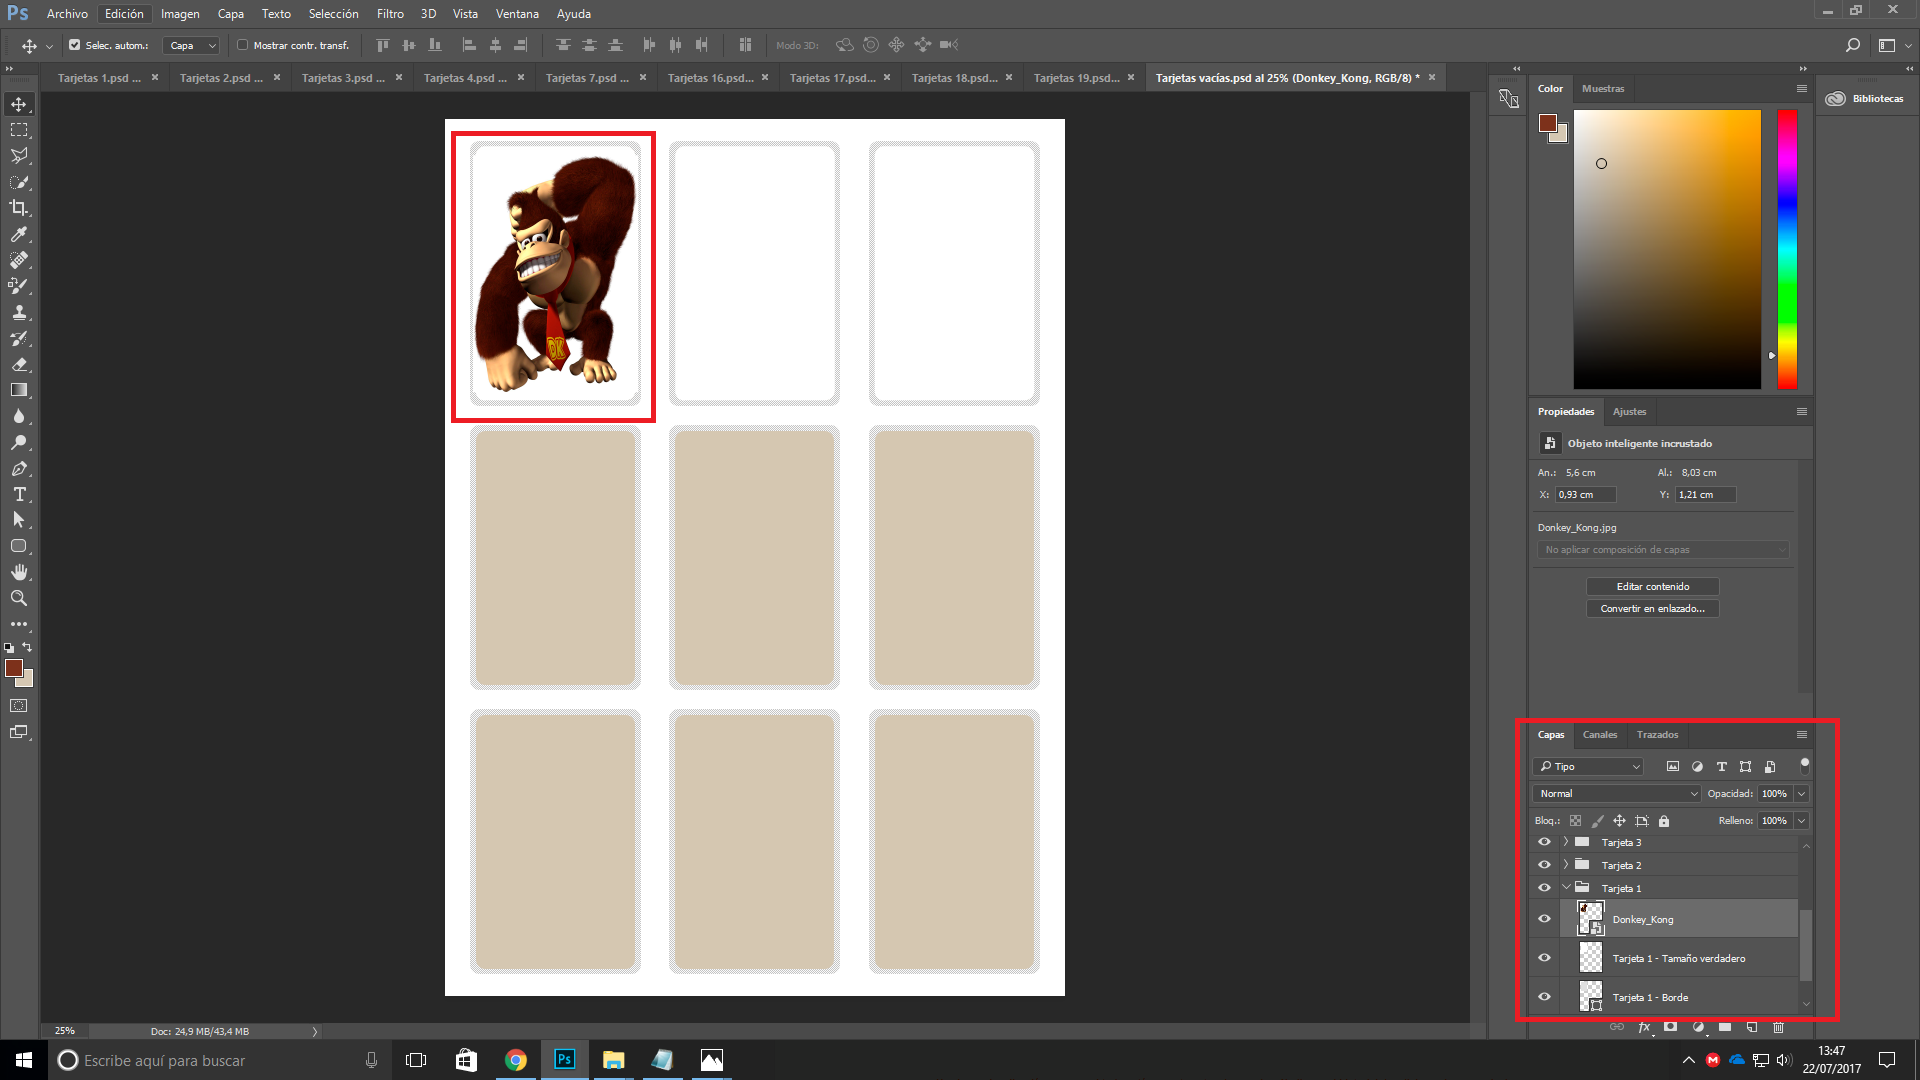Select the Clone Stamp tool
This screenshot has width=1920, height=1080.
click(x=19, y=312)
